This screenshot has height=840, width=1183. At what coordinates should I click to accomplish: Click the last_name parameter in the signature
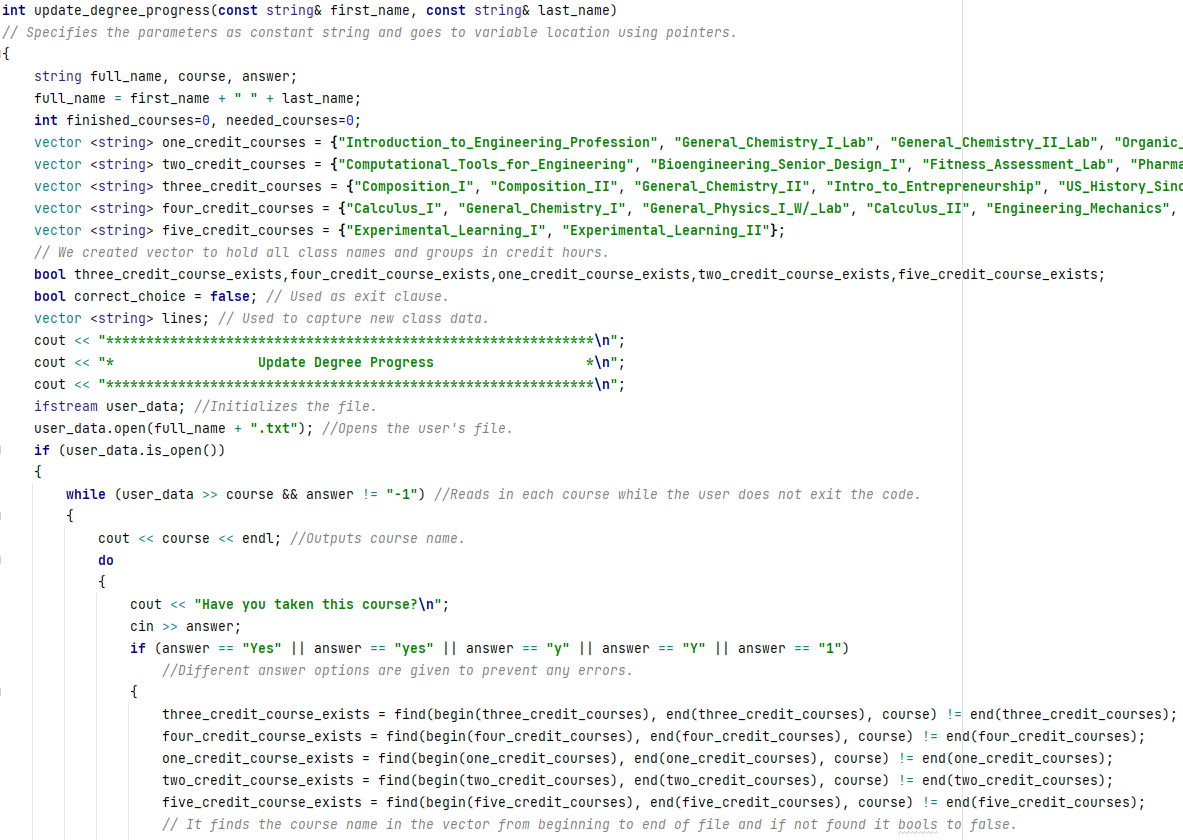(571, 11)
